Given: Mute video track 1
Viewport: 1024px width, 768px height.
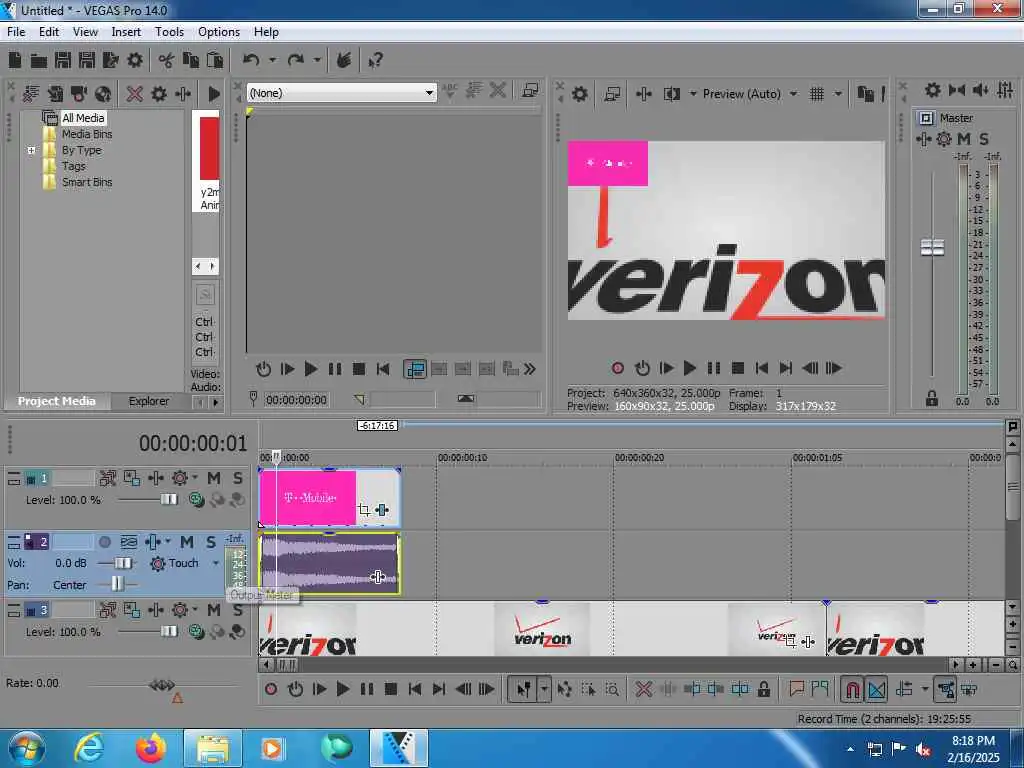Looking at the screenshot, I should 214,478.
